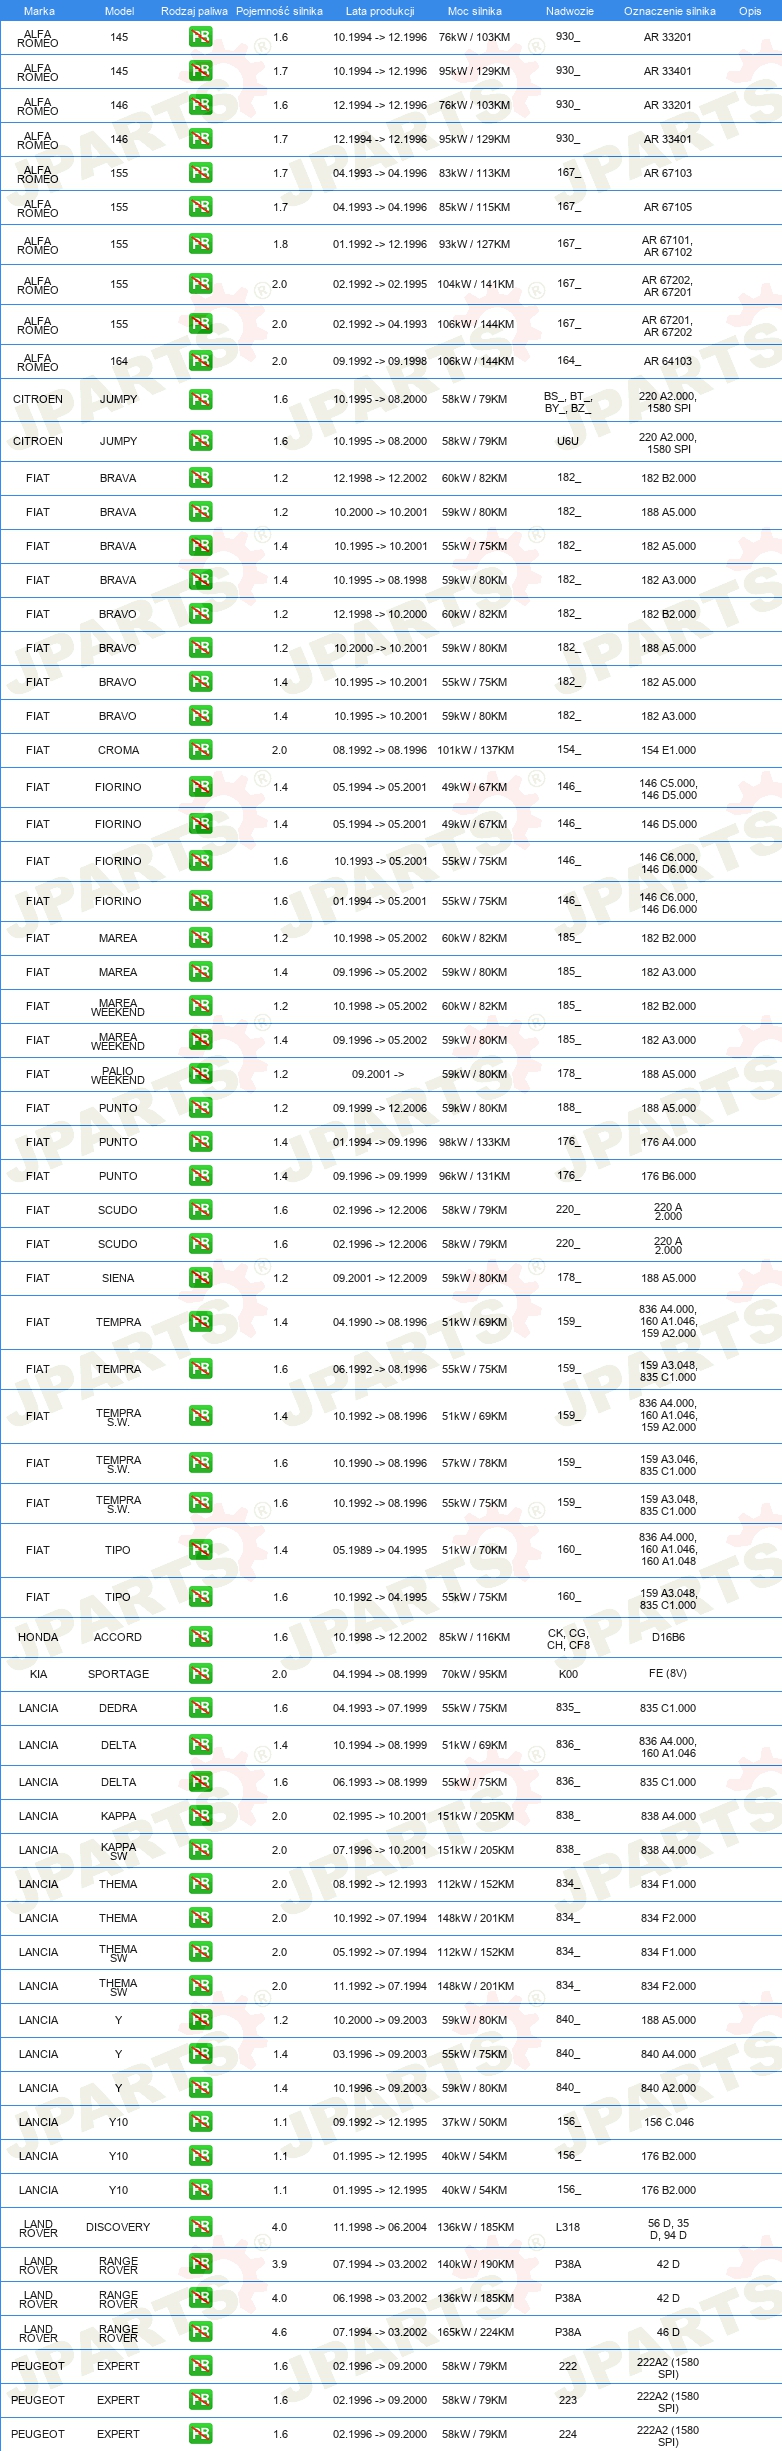Click the Nadwozie column header
Image resolution: width=782 pixels, height=2451 pixels.
(569, 11)
